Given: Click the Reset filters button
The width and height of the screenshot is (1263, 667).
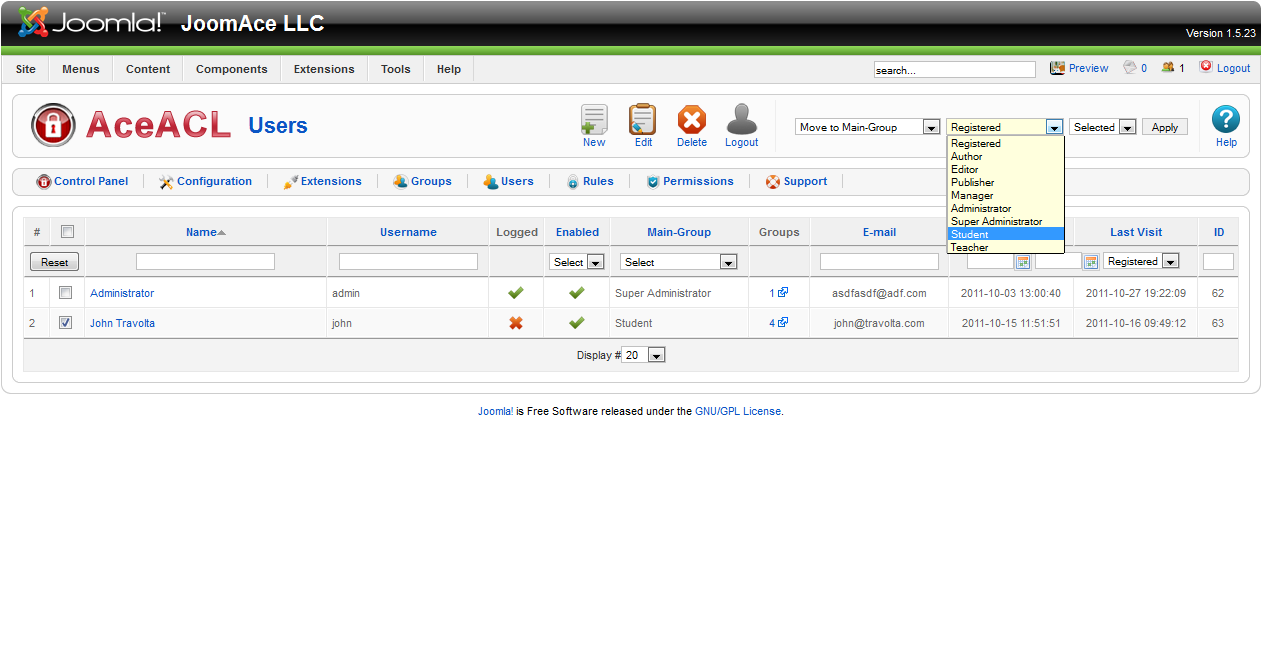Looking at the screenshot, I should [55, 262].
